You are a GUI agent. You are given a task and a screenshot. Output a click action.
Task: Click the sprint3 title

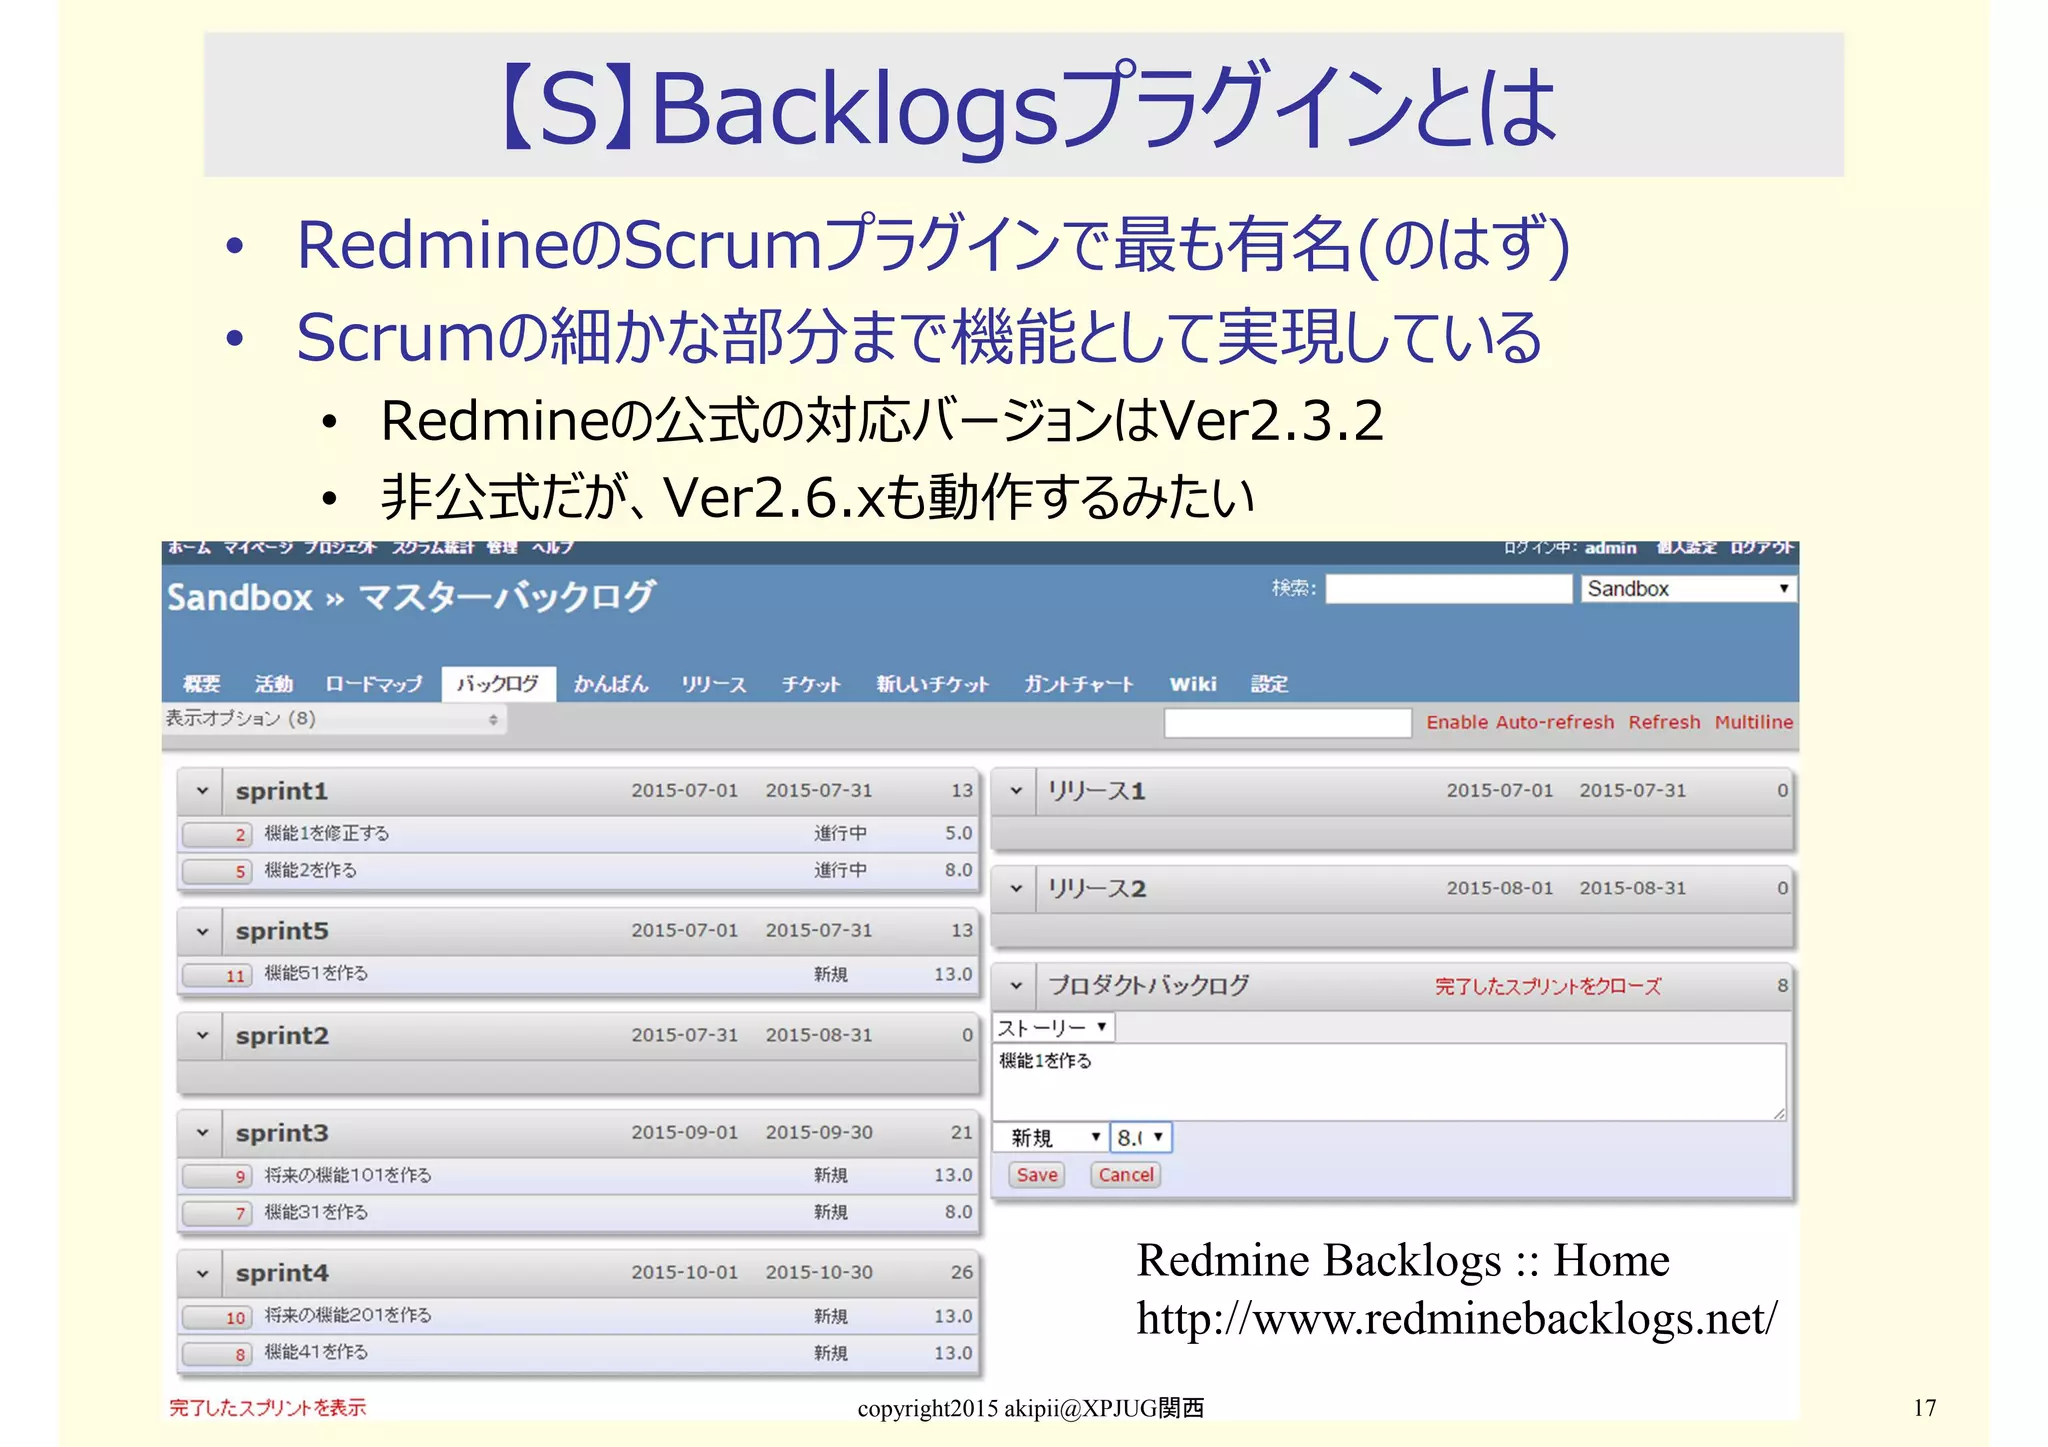(282, 1133)
